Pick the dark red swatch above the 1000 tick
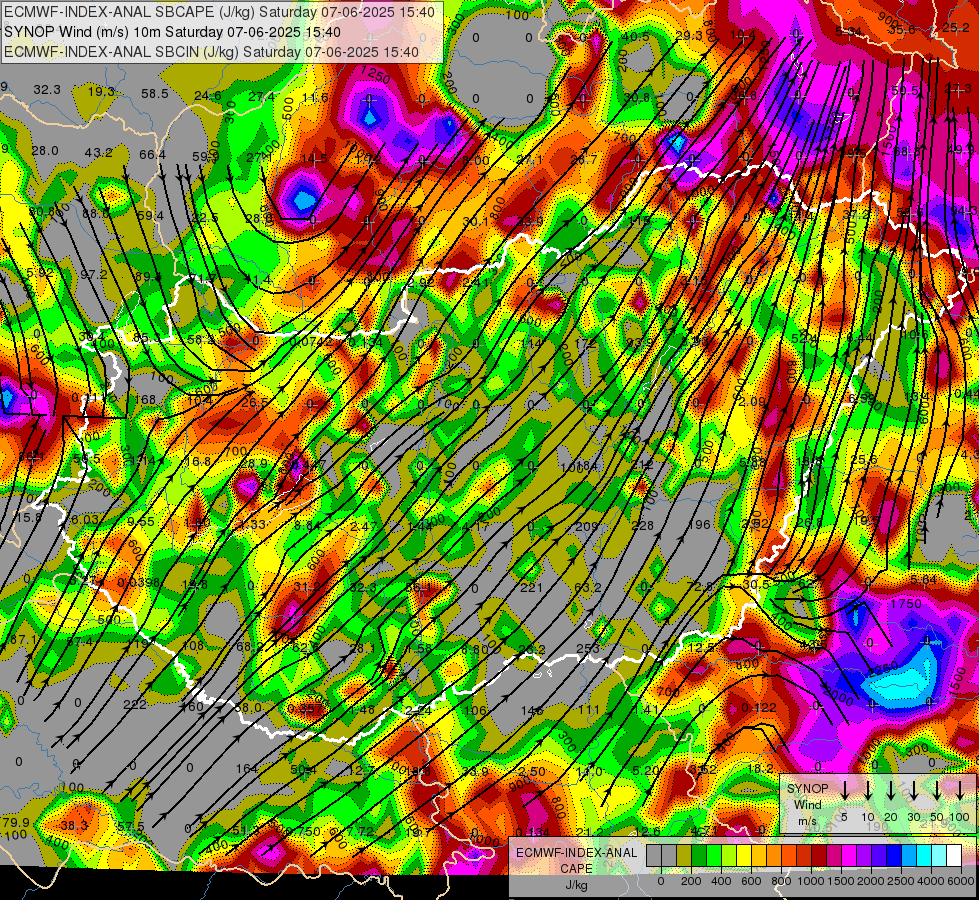The image size is (979, 900). 819,856
